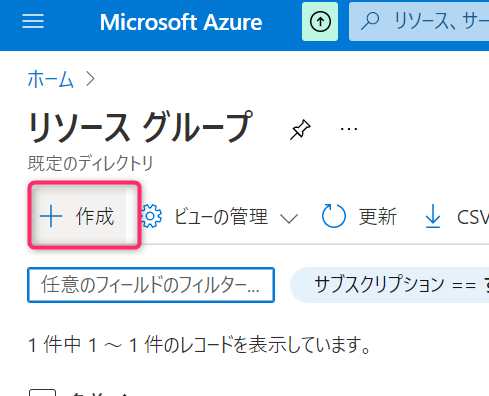Focus the 任意のフィールドのフィルター input
Viewport: 489px width, 396px height.
click(x=151, y=285)
